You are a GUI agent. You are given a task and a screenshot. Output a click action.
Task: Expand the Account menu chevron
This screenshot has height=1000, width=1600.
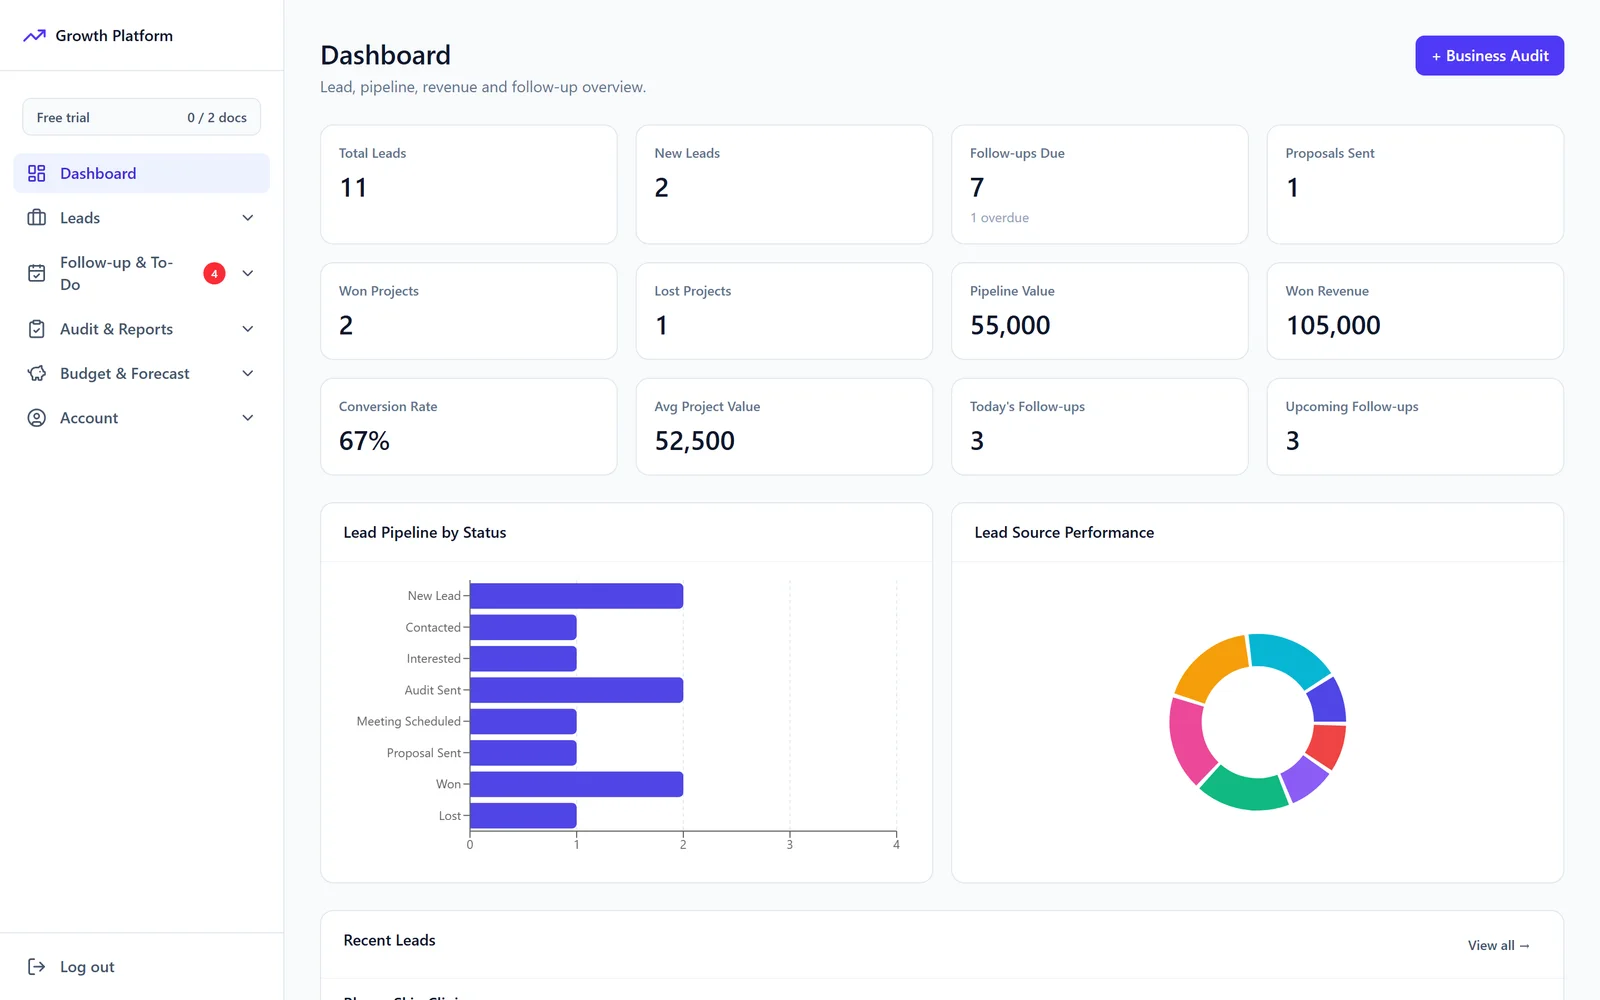point(248,418)
